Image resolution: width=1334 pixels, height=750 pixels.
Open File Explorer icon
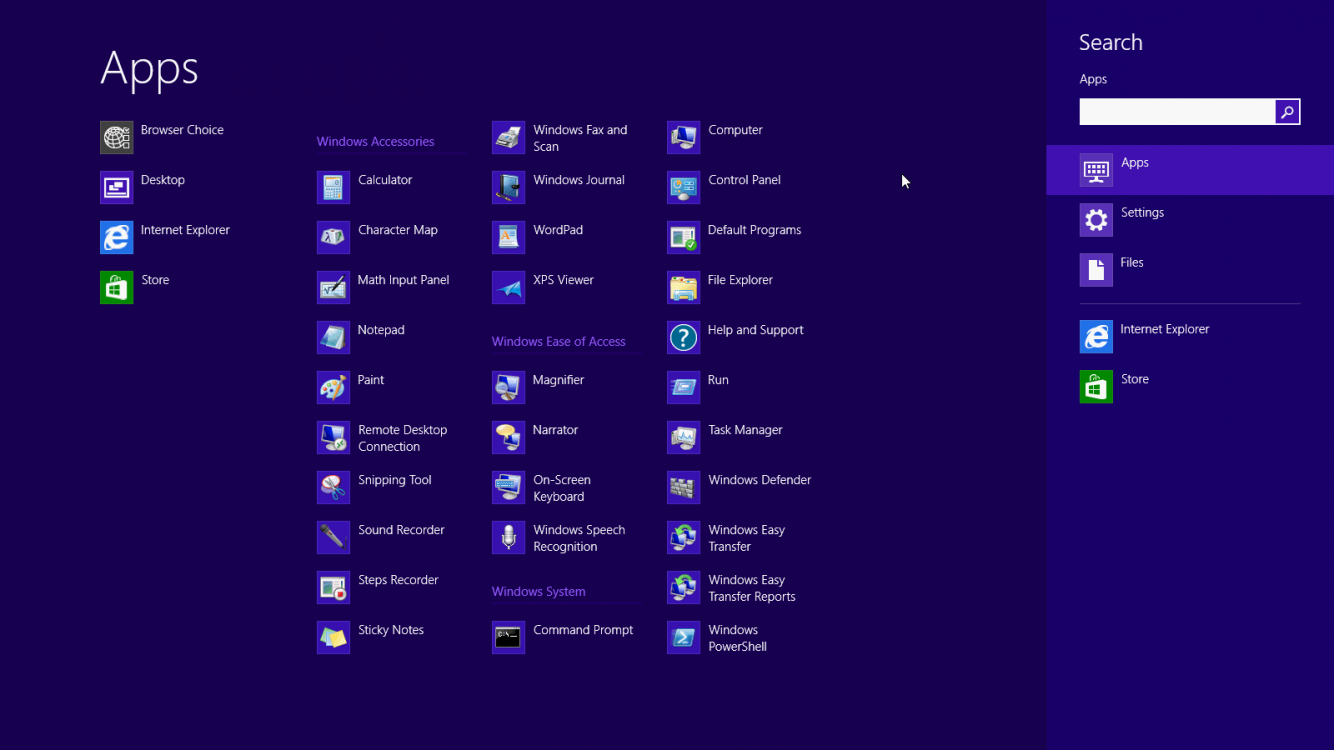tap(683, 287)
